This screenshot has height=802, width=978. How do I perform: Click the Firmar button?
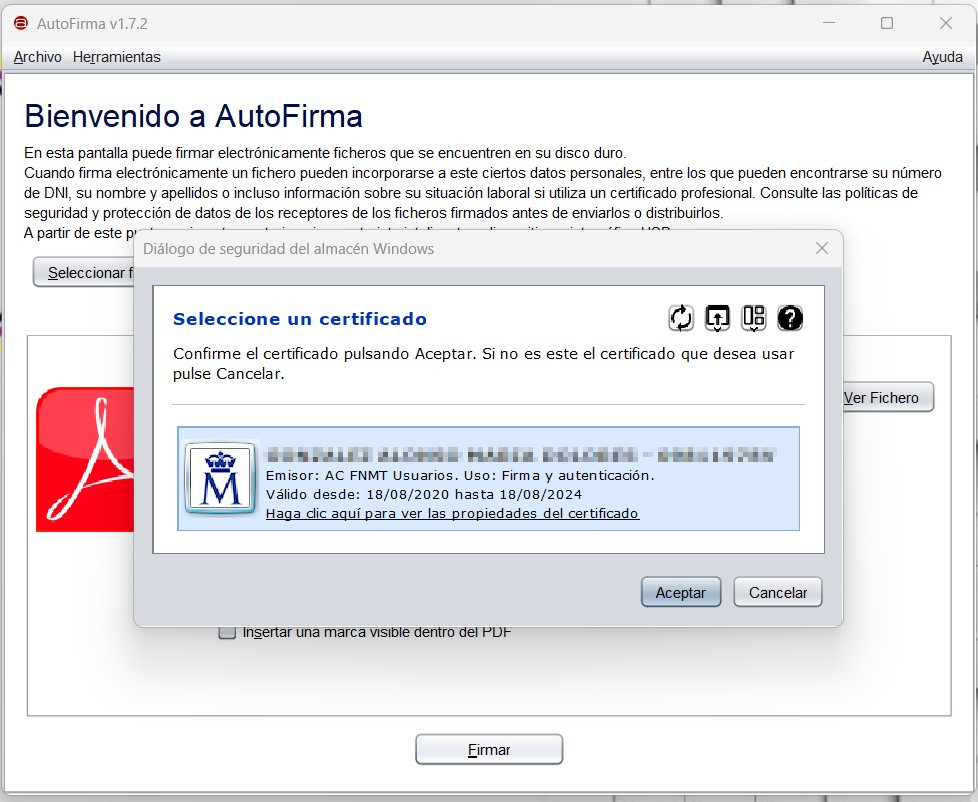(489, 749)
